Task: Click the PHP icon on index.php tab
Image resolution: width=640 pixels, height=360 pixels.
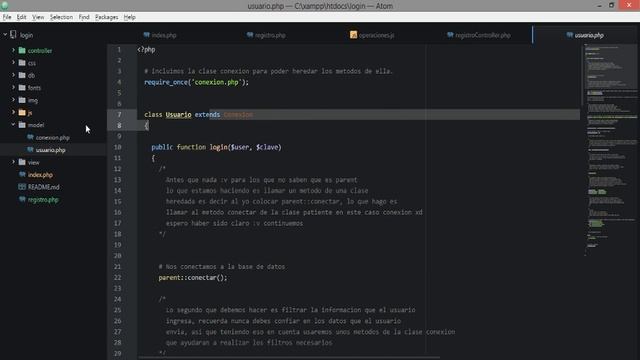Action: tap(147, 35)
